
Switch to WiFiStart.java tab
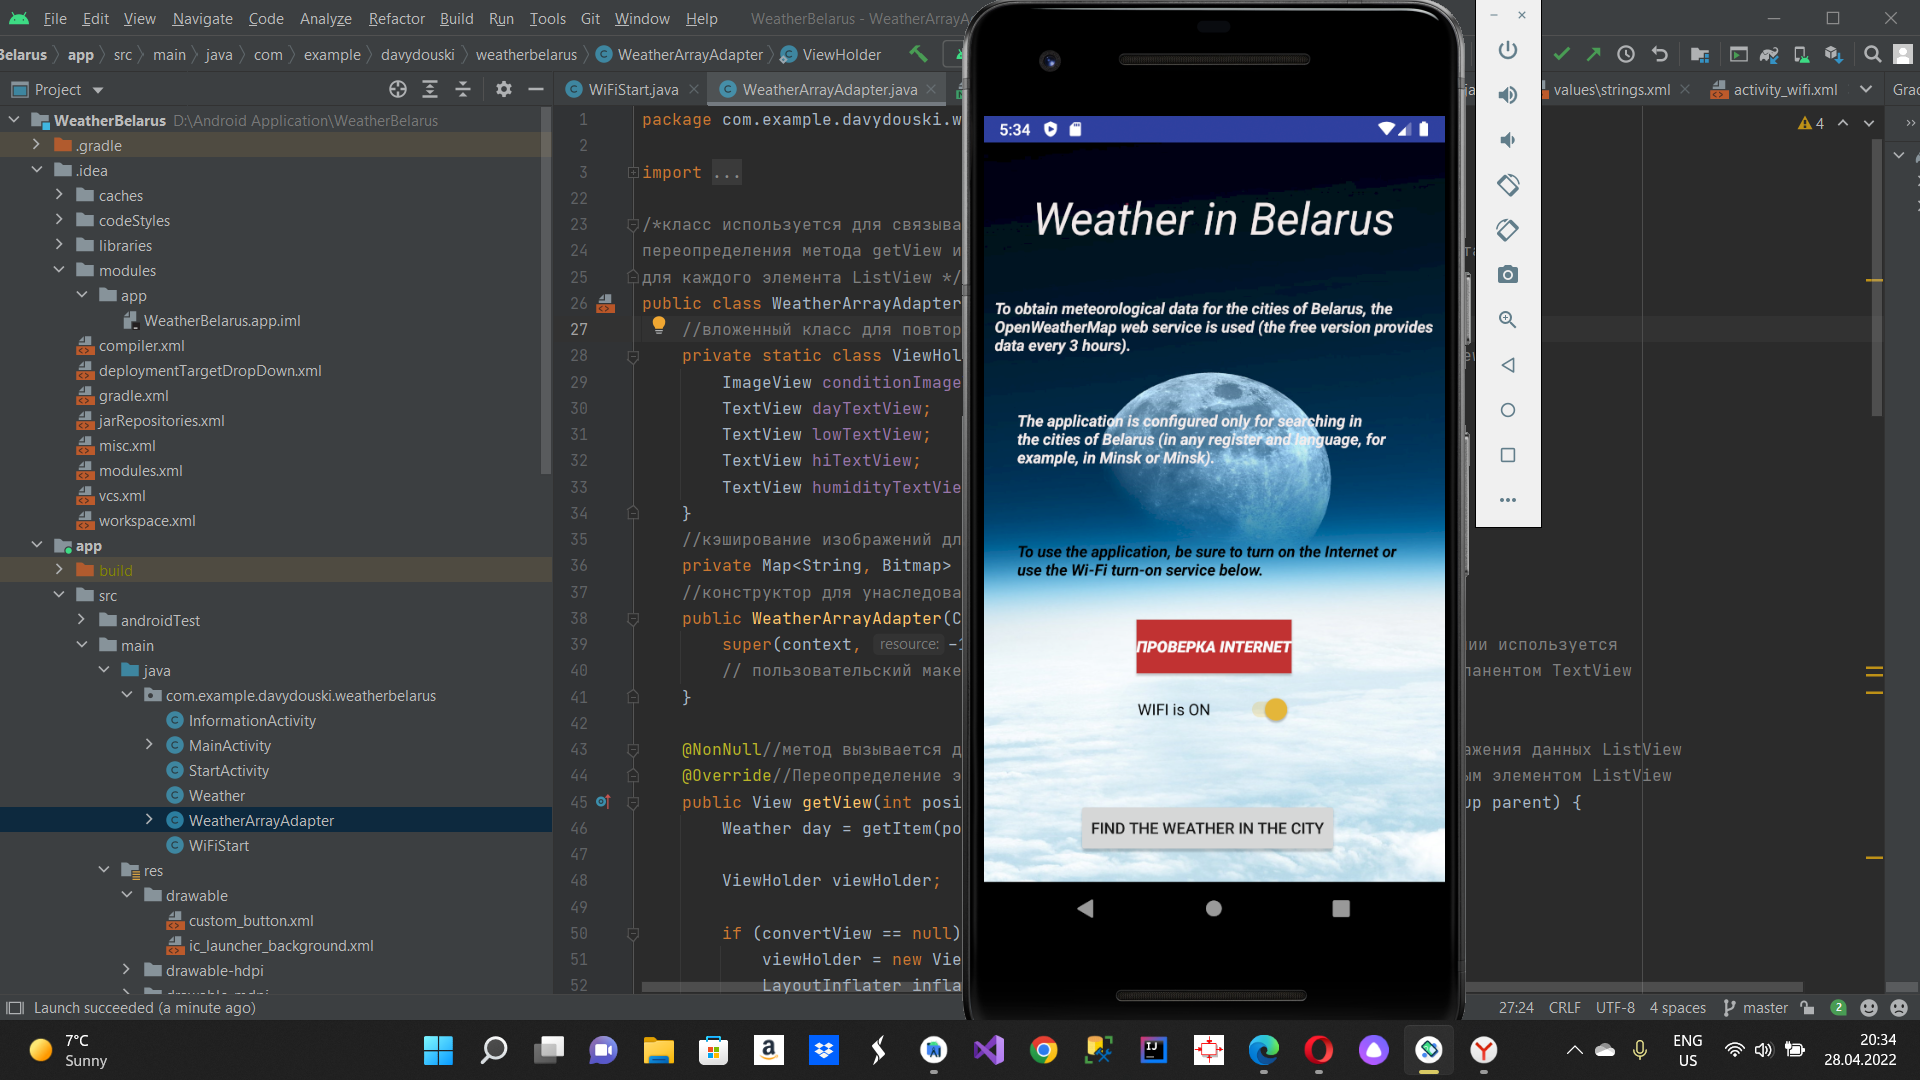[x=632, y=89]
